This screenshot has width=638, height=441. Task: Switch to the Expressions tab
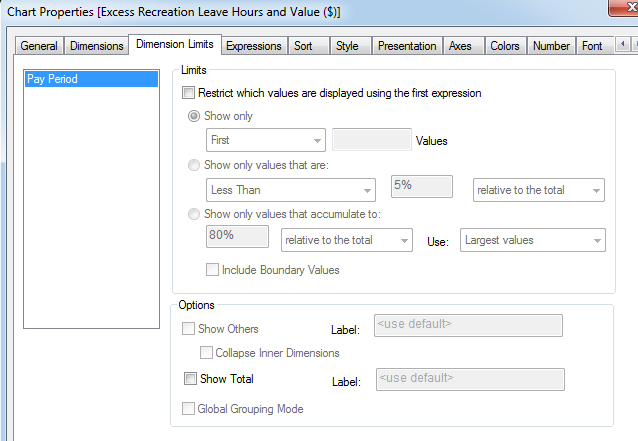coord(253,46)
